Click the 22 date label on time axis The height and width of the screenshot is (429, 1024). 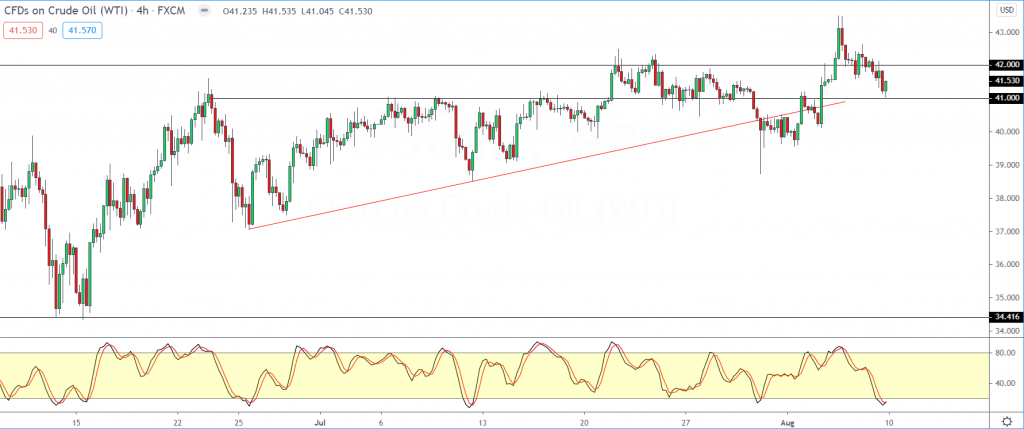177,421
